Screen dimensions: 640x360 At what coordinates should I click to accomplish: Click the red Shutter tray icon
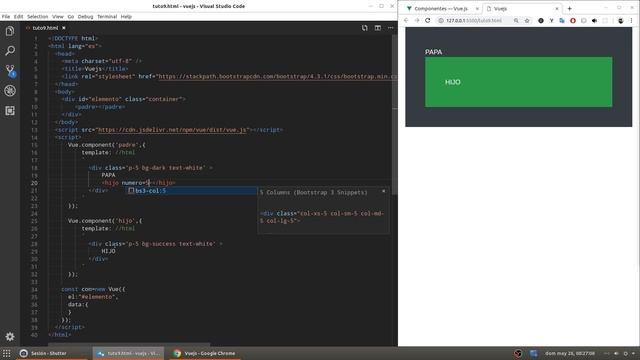coord(518,353)
